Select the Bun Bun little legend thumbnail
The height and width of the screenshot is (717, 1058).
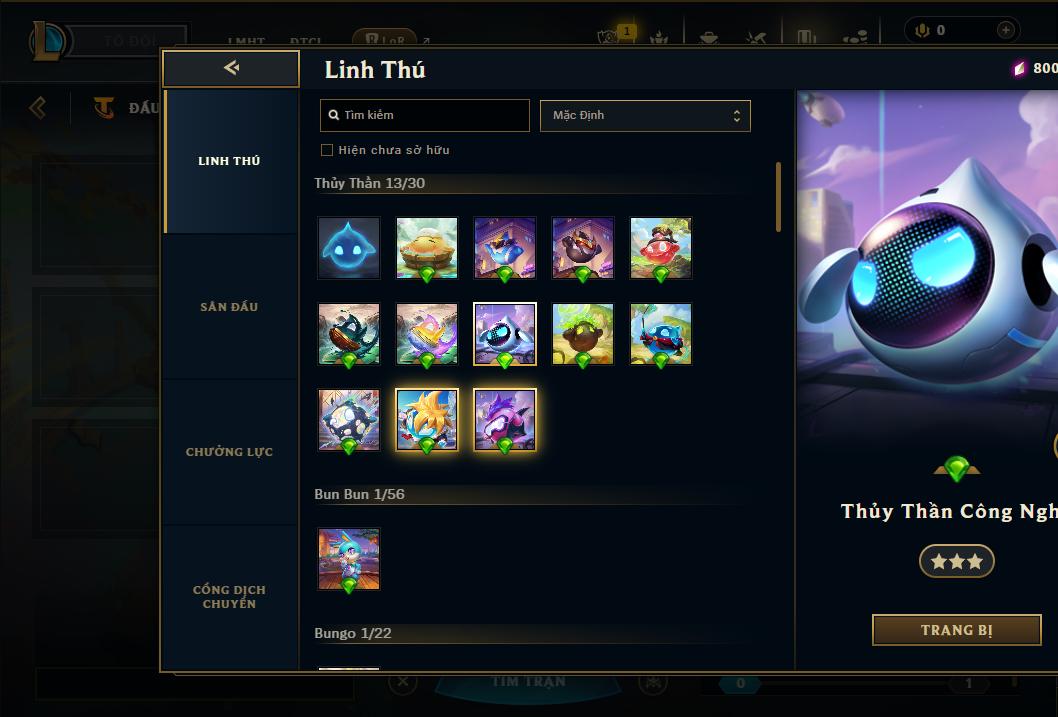349,559
